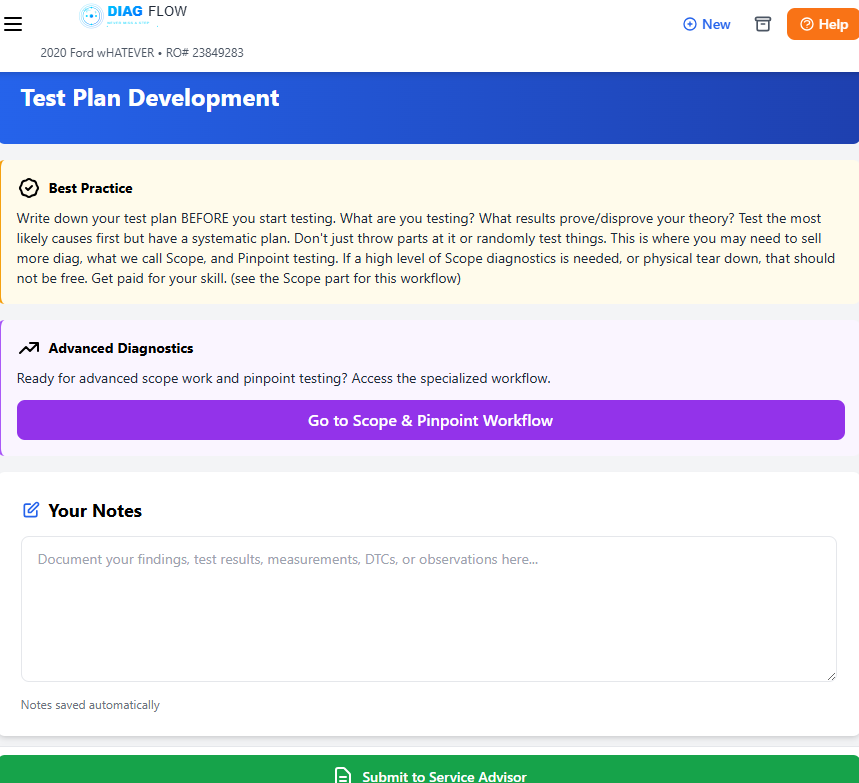Click the DIAG FLOW brand name text
The height and width of the screenshot is (783, 859).
(147, 12)
